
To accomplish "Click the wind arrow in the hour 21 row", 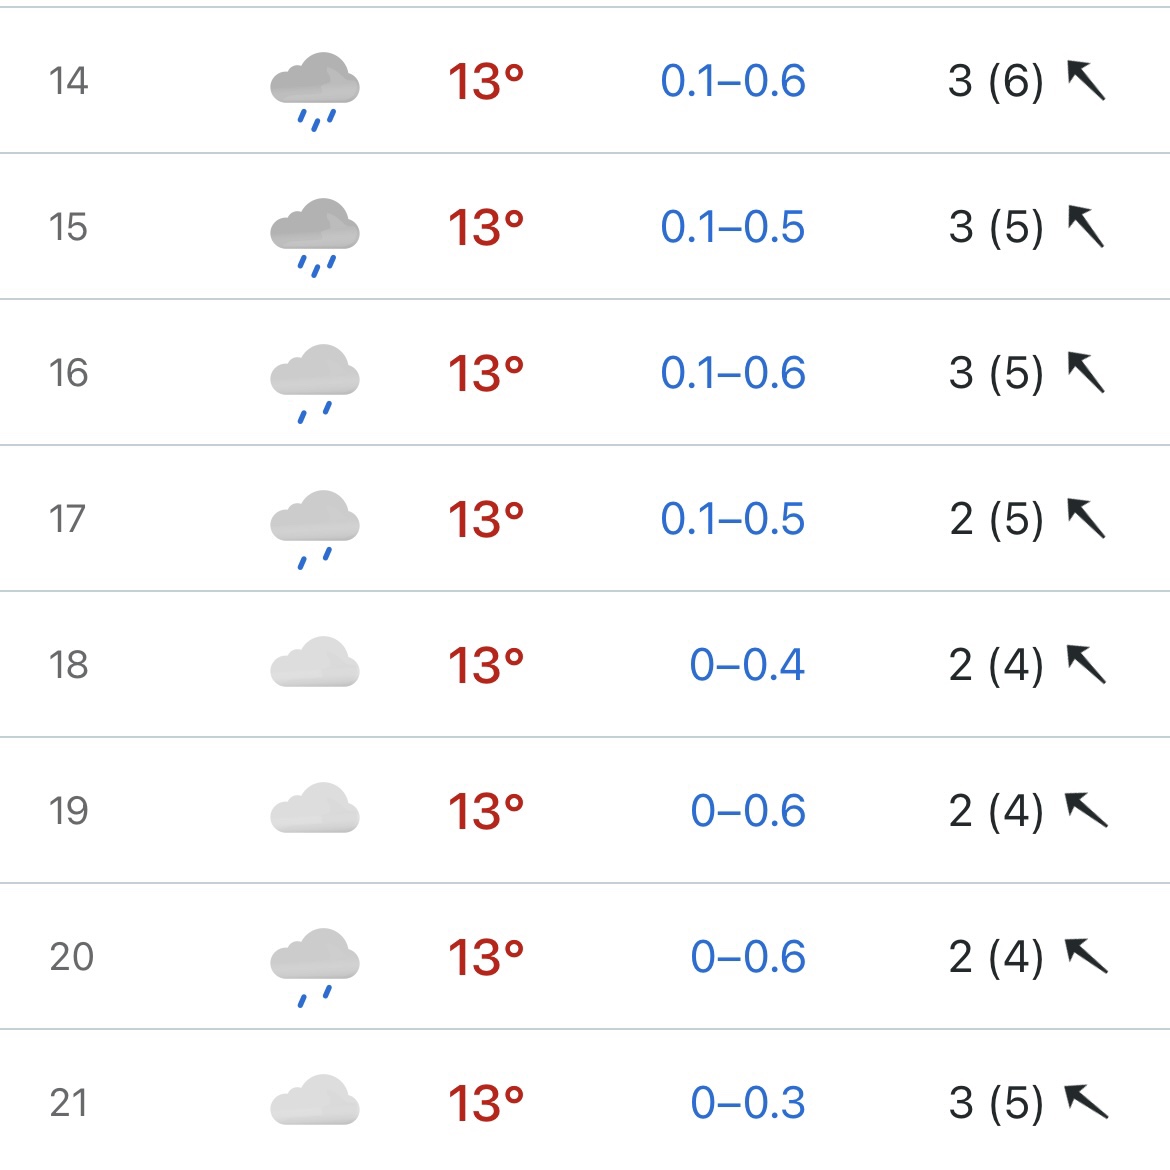I will pyautogui.click(x=1086, y=1101).
